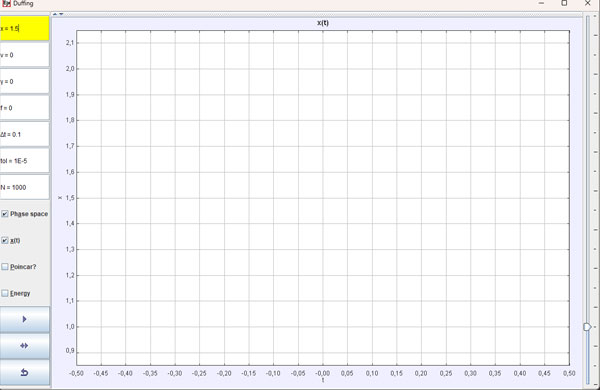This screenshot has width=600, height=390.
Task: Maximize the Duffing window
Action: point(564,3)
